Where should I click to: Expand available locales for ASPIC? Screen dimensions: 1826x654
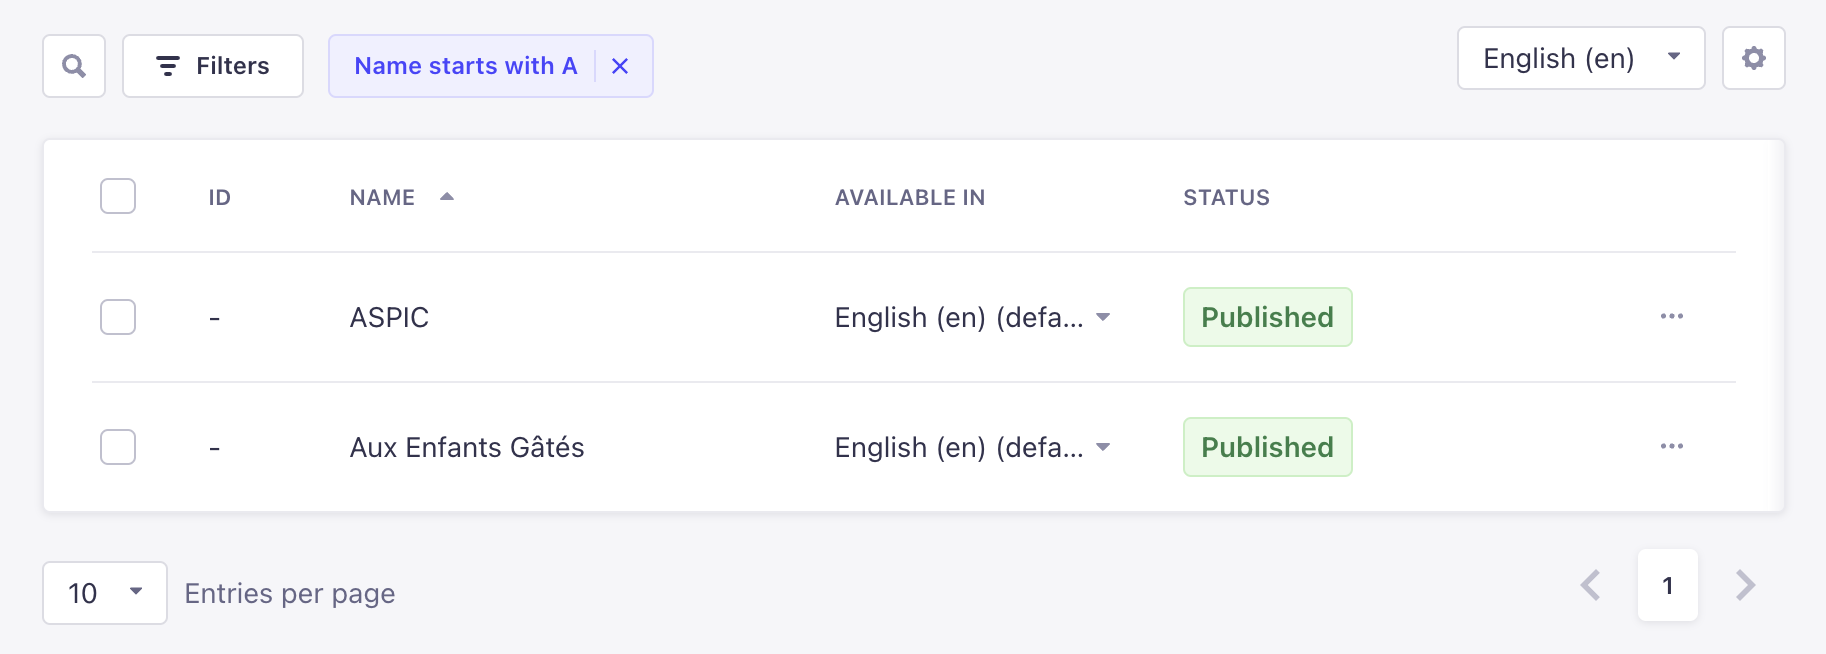(x=1103, y=317)
